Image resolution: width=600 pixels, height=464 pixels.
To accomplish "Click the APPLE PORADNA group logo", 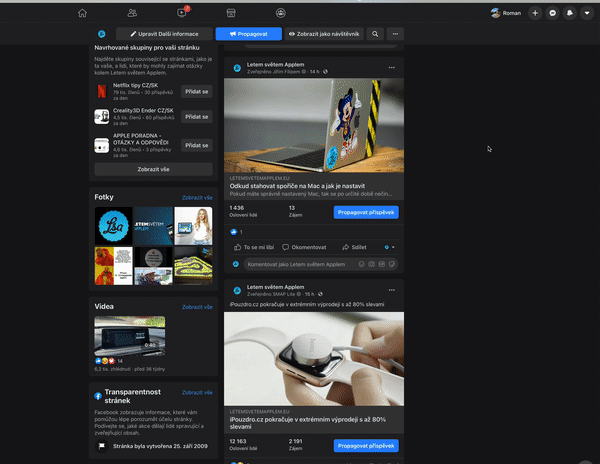I will [x=102, y=145].
